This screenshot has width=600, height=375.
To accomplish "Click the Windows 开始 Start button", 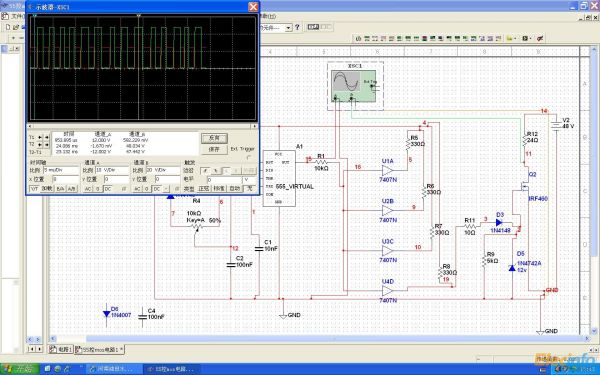I will pyautogui.click(x=20, y=369).
